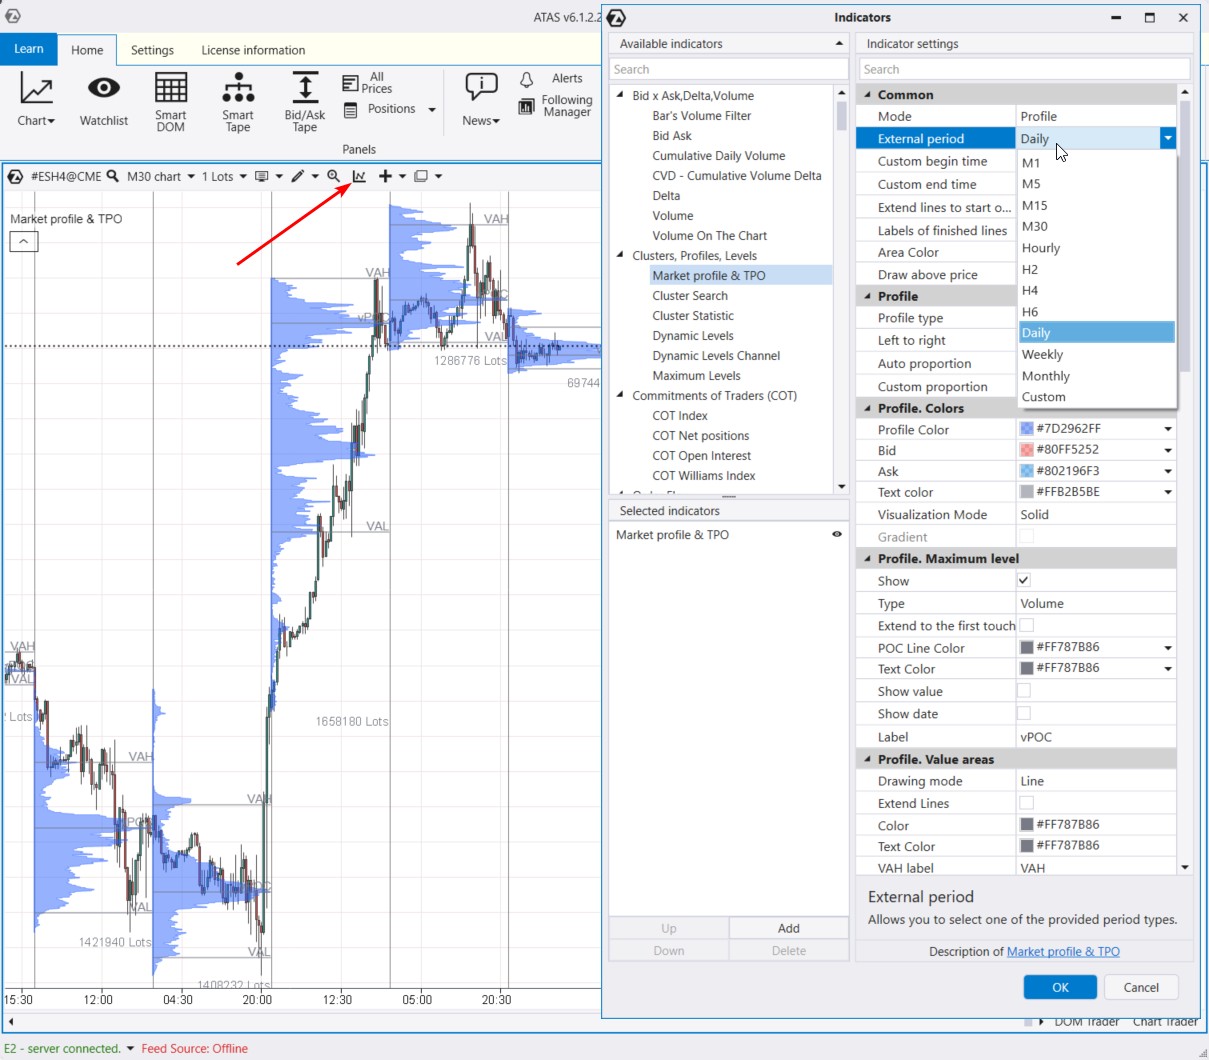Click the Alerts bell icon
The height and width of the screenshot is (1060, 1209).
point(525,78)
